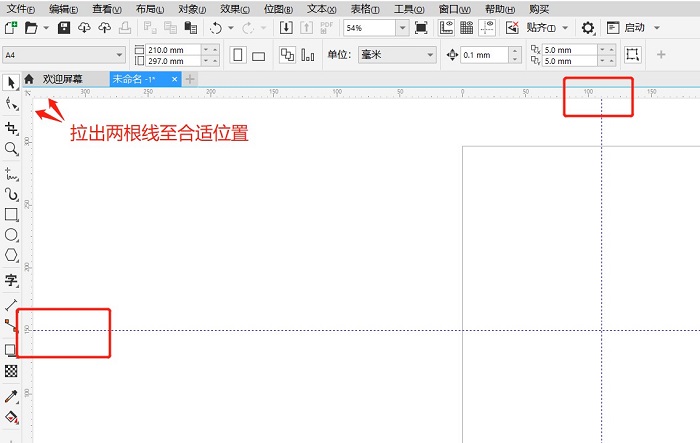Save the document with floppy icon
The height and width of the screenshot is (443, 700).
coord(64,28)
